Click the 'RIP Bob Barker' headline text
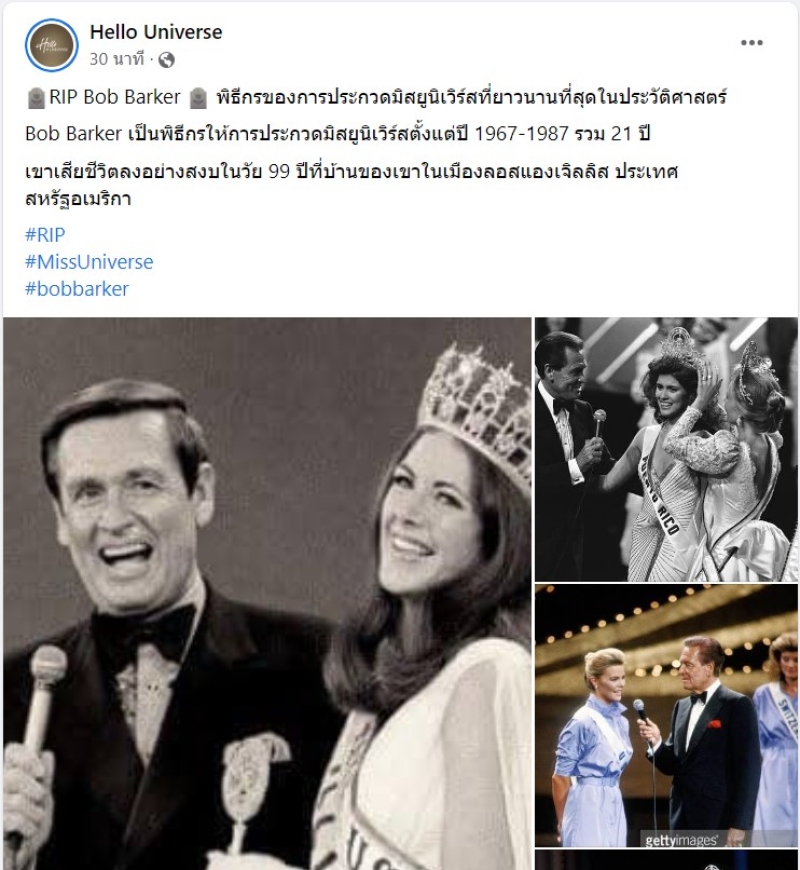 [x=115, y=97]
